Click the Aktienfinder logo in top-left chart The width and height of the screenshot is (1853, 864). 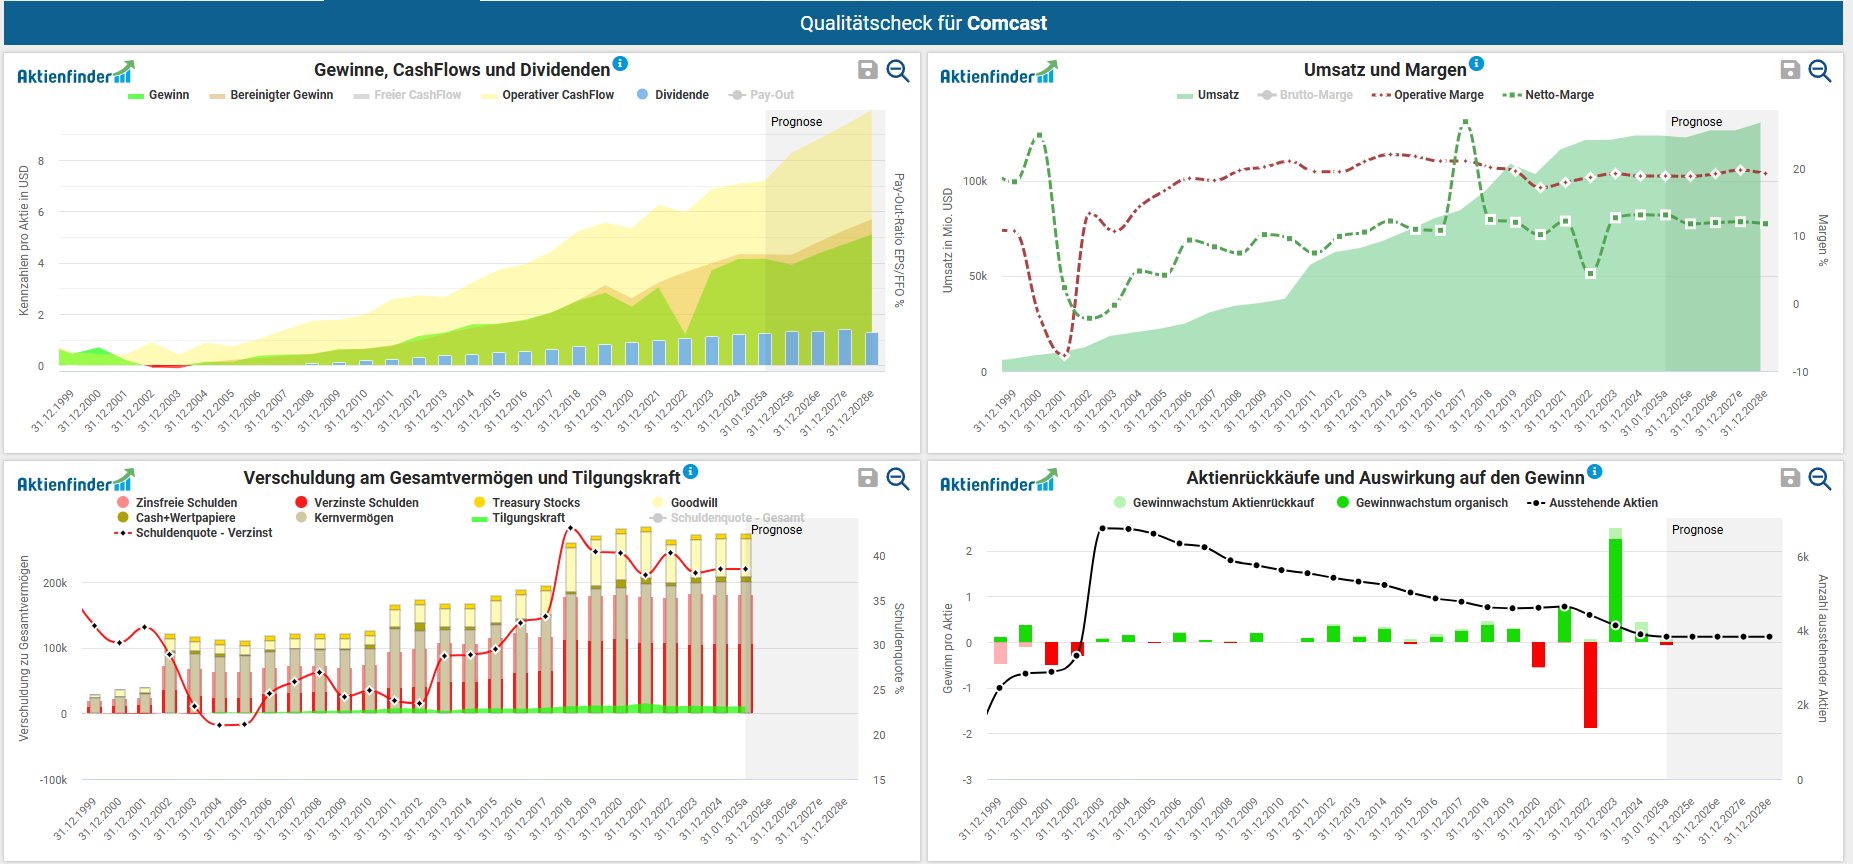[75, 74]
